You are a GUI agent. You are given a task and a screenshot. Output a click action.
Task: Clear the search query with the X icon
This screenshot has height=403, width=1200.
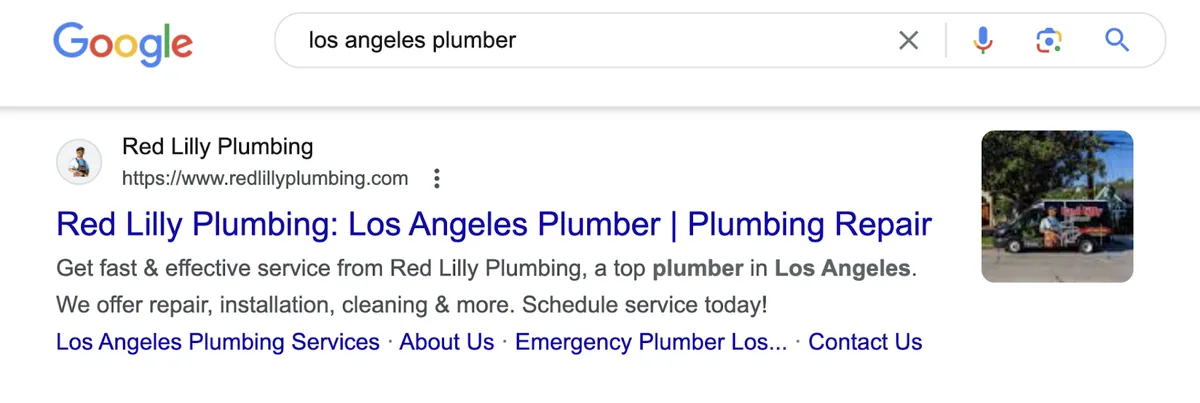point(908,41)
